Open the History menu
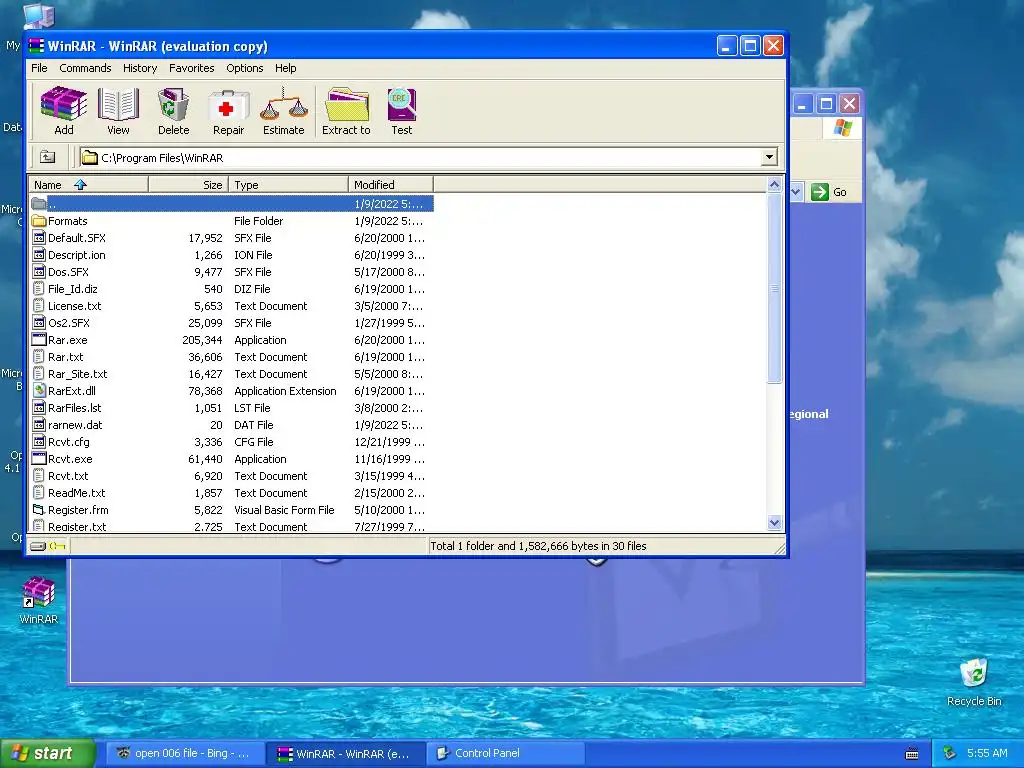The image size is (1024, 768). [x=140, y=68]
